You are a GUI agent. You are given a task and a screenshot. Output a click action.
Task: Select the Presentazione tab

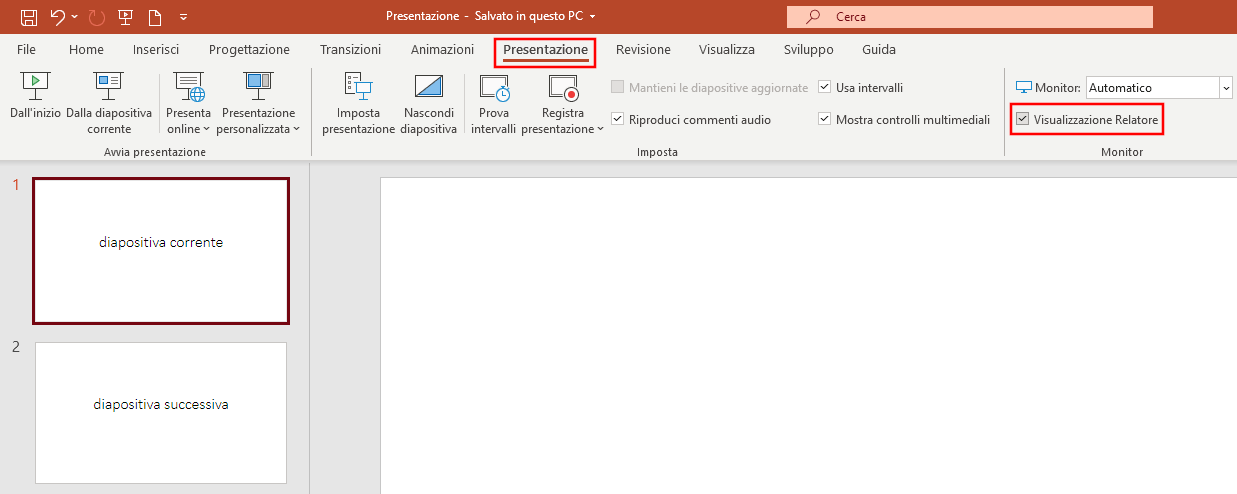[x=545, y=50]
